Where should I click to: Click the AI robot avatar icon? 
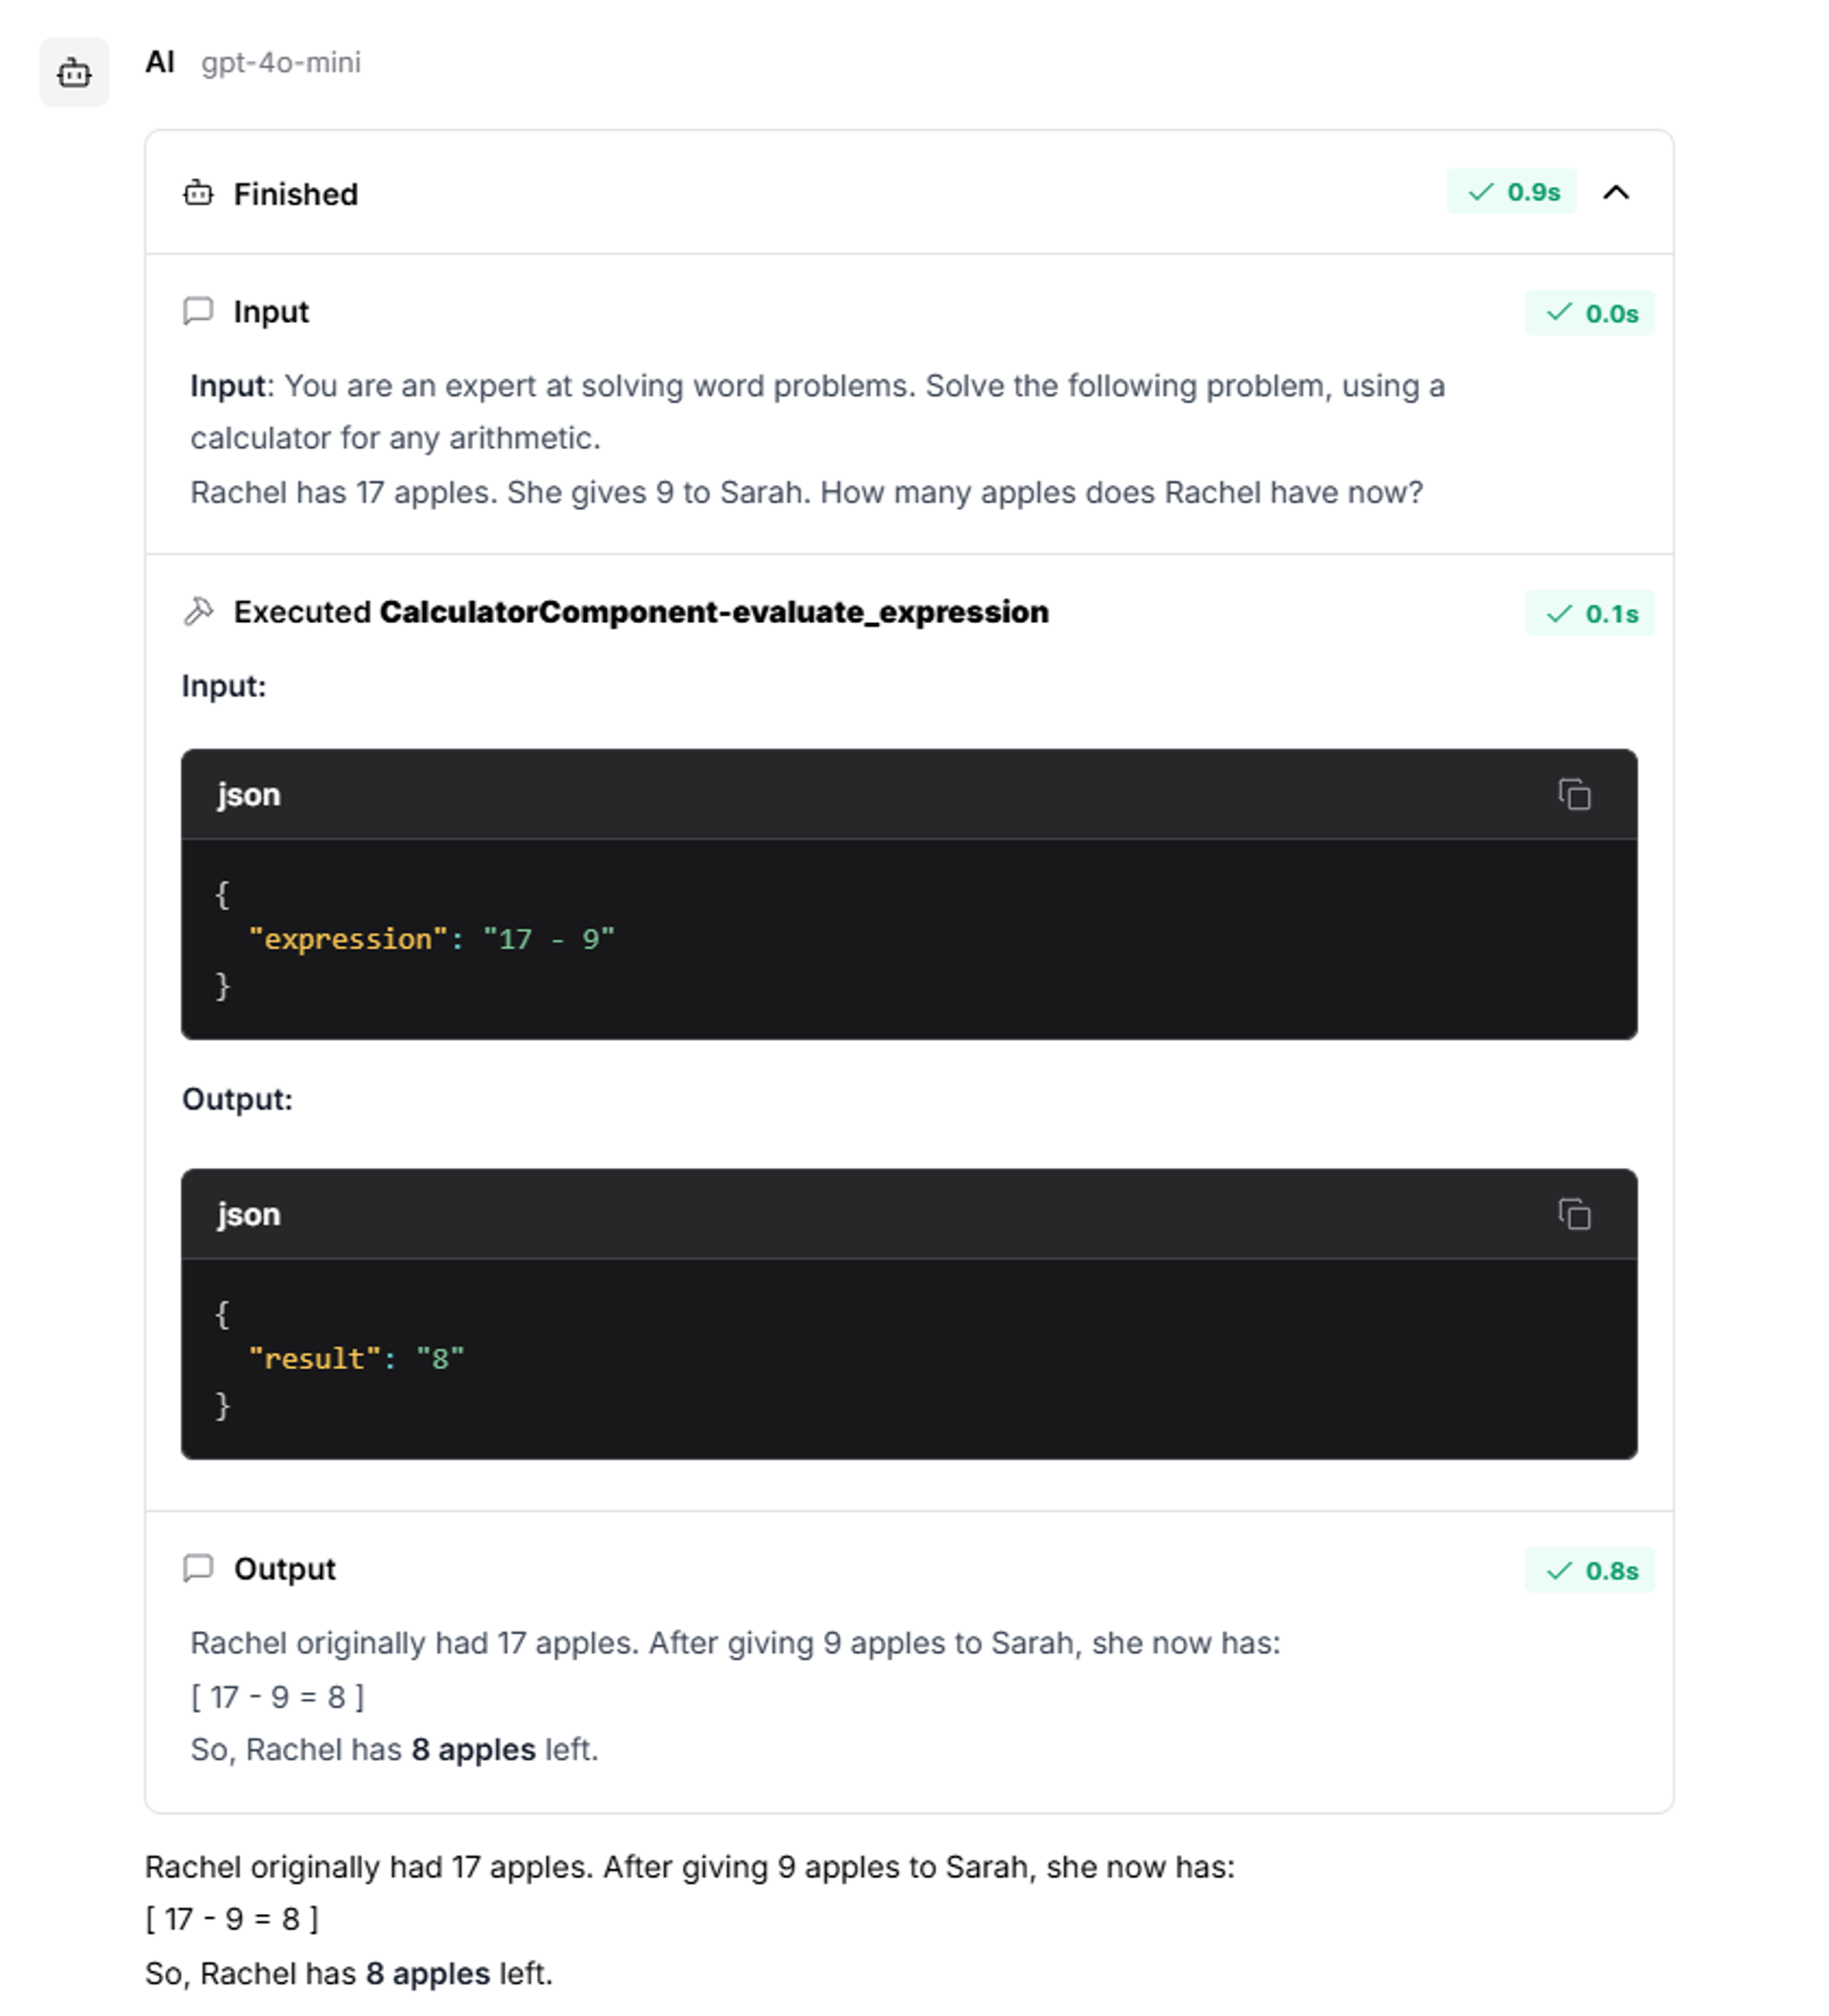74,72
